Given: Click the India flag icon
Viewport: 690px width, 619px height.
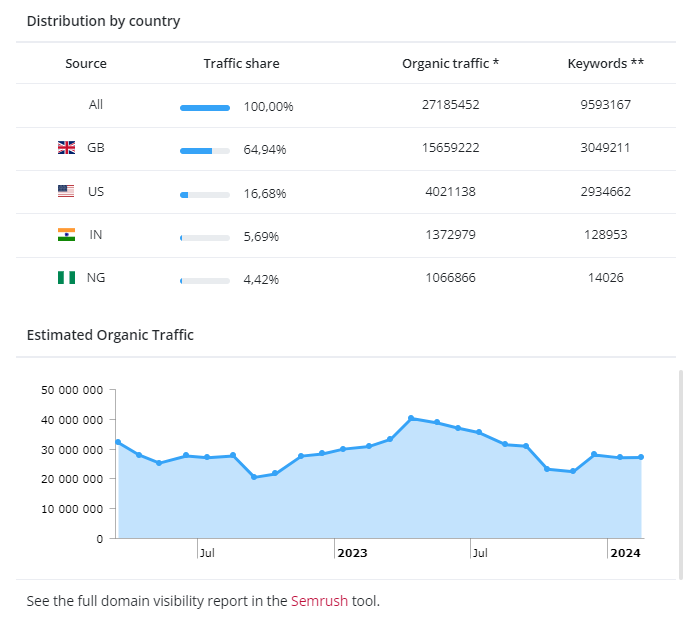Looking at the screenshot, I should pyautogui.click(x=66, y=234).
